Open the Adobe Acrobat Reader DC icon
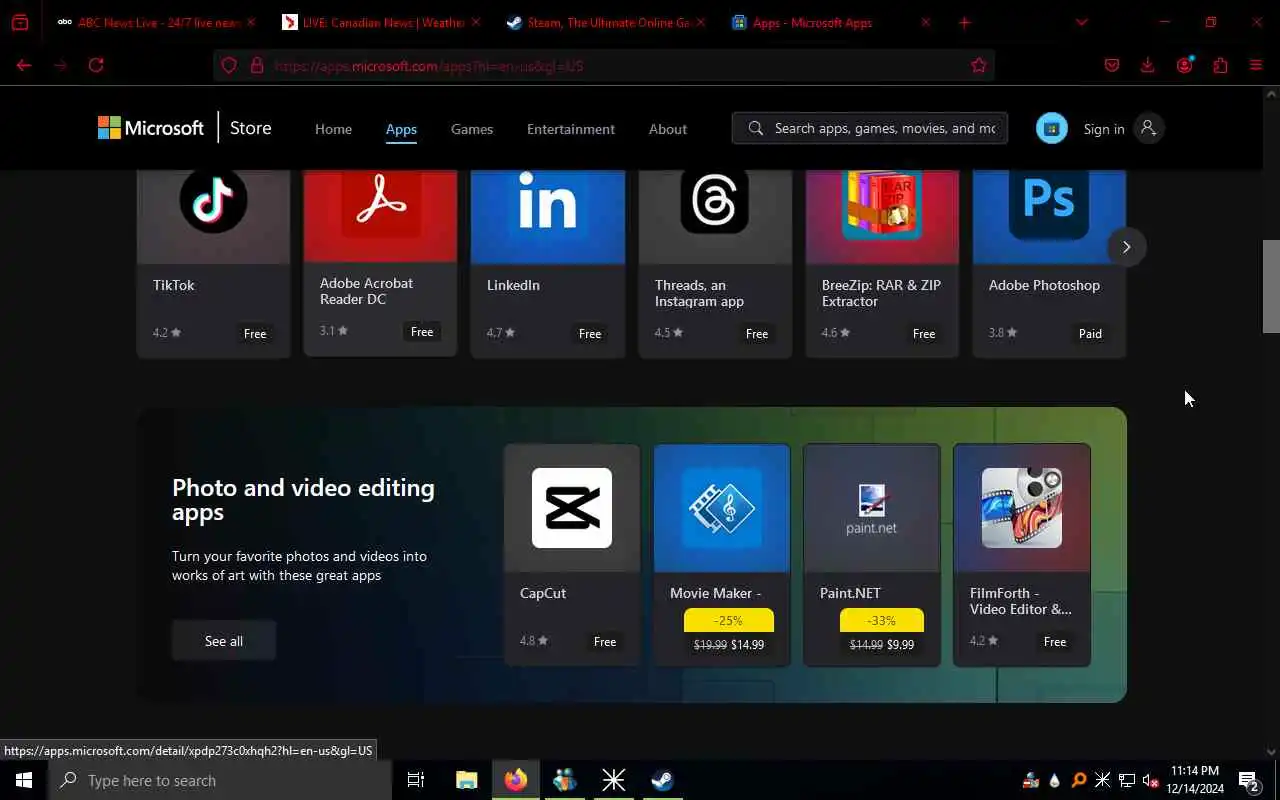 (380, 202)
